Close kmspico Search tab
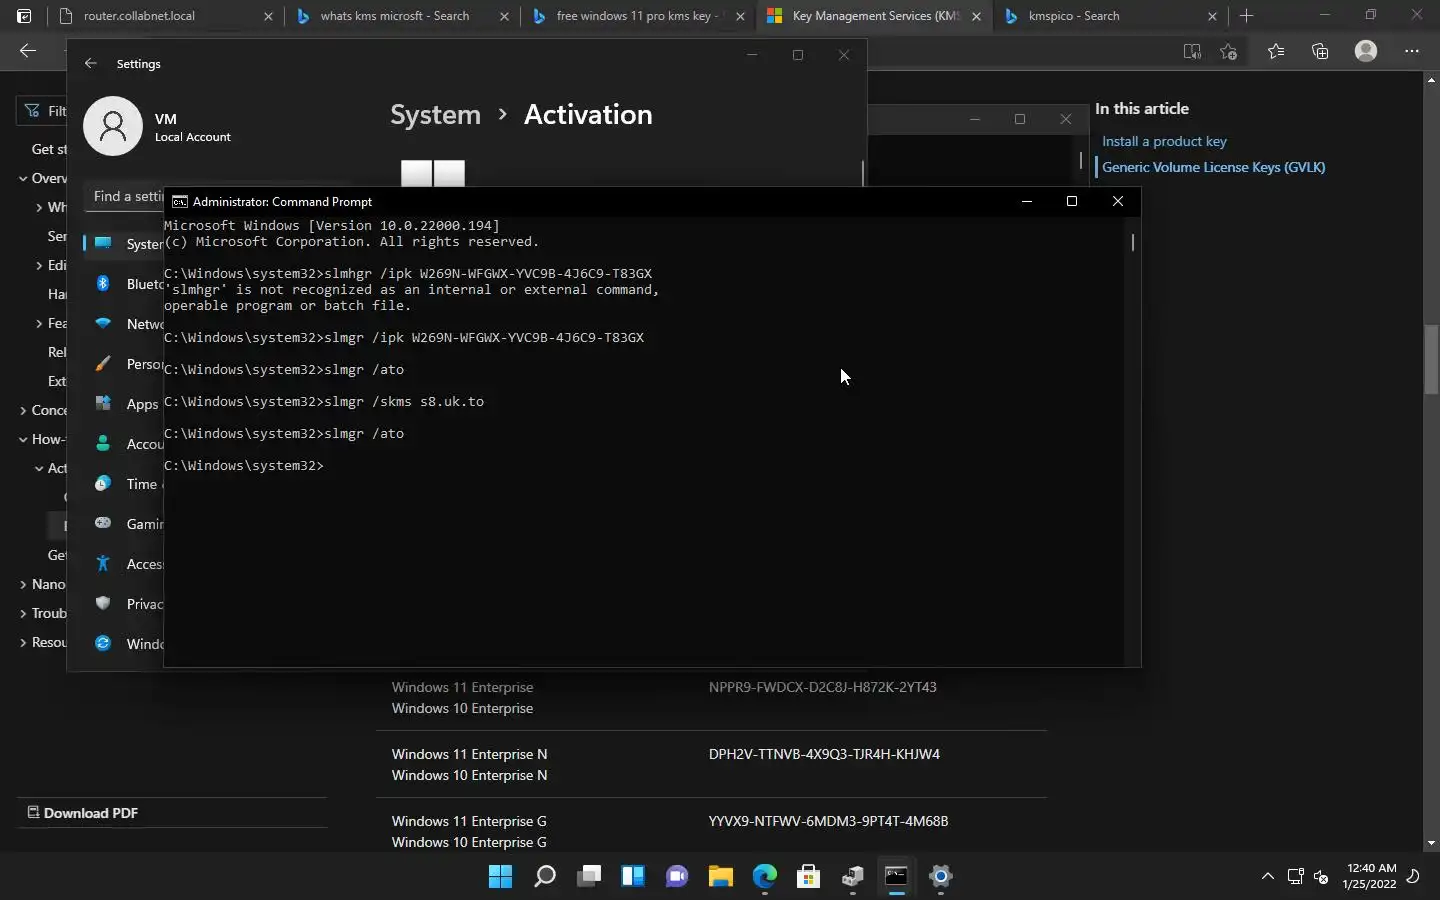This screenshot has width=1440, height=900. click(x=1212, y=16)
